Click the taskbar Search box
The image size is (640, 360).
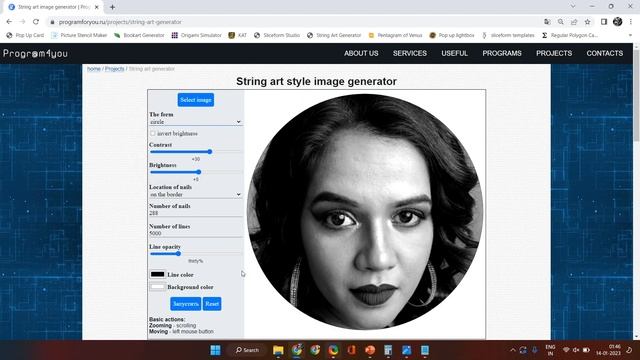click(x=247, y=350)
